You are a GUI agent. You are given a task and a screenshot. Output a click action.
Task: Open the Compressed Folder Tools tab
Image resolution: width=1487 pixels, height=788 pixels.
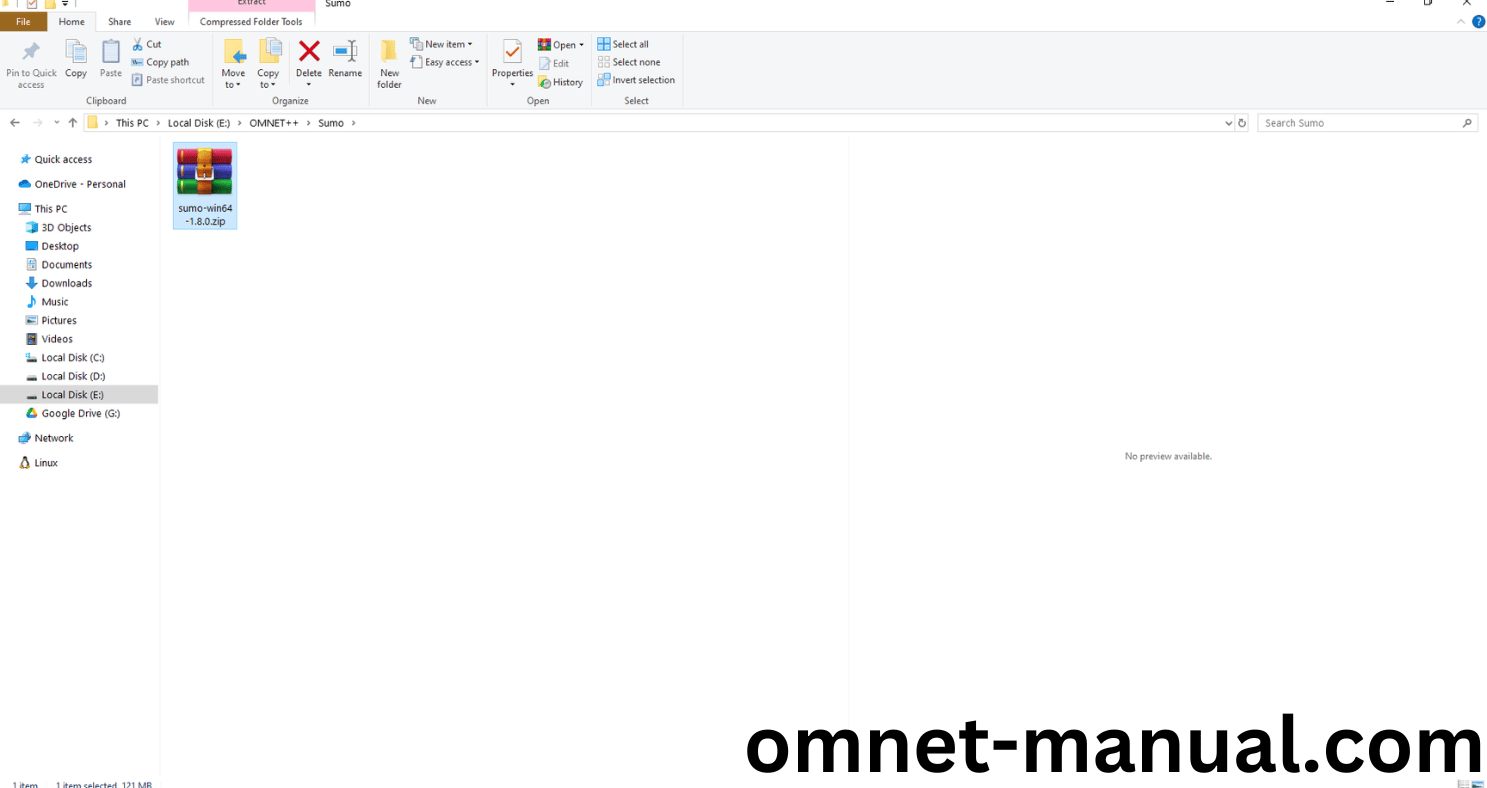251,22
